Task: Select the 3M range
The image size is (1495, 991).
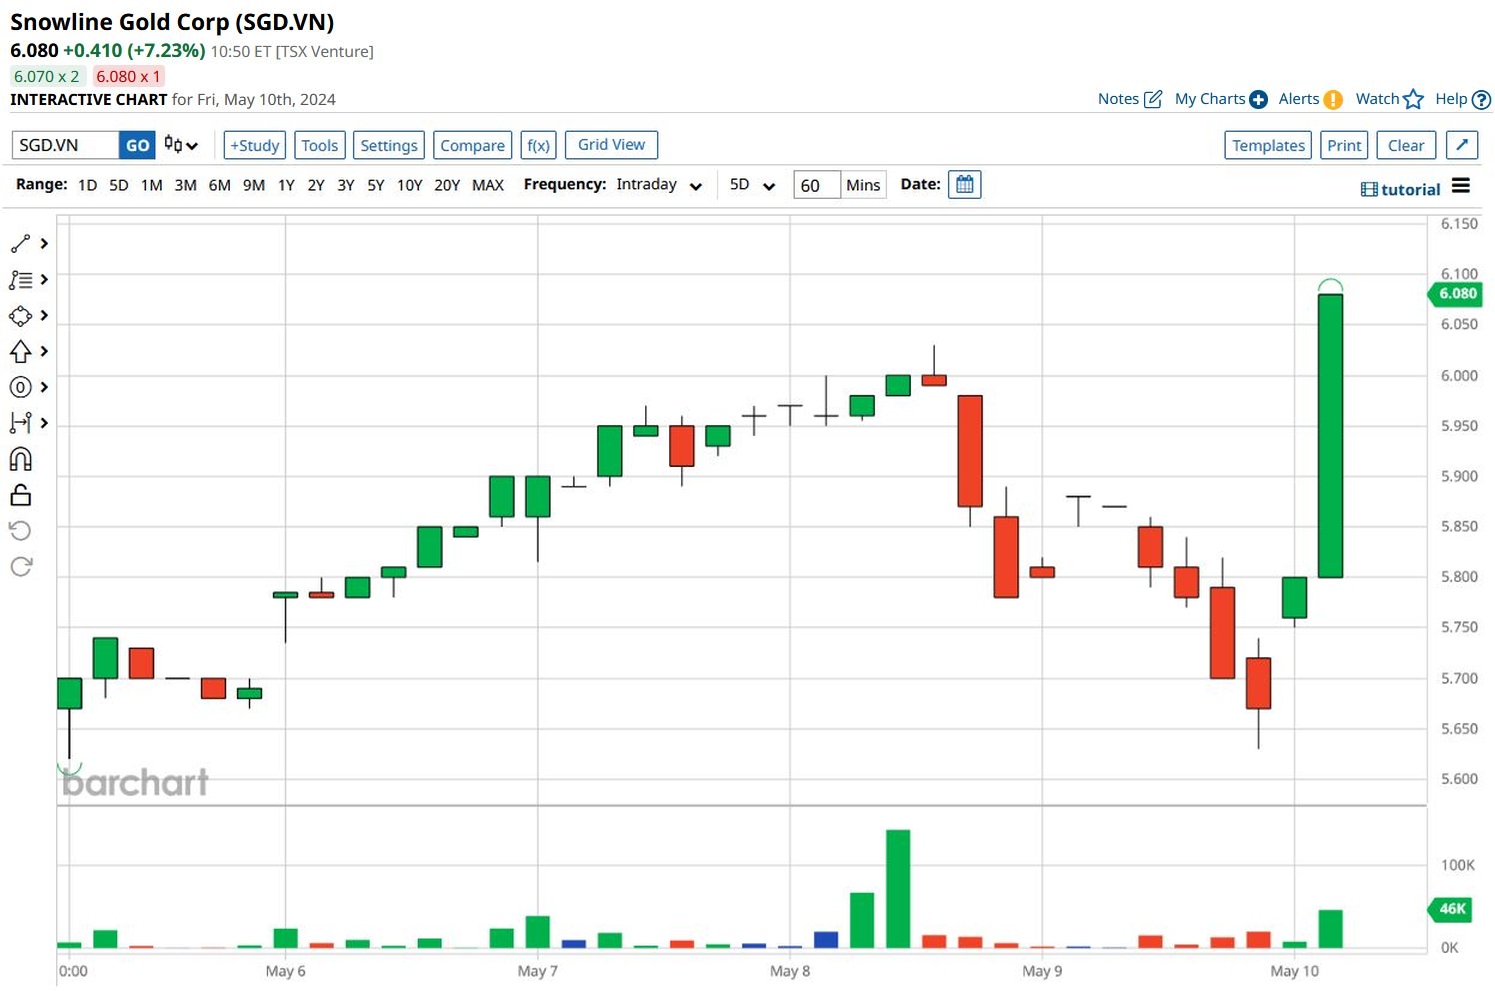Action: point(185,185)
